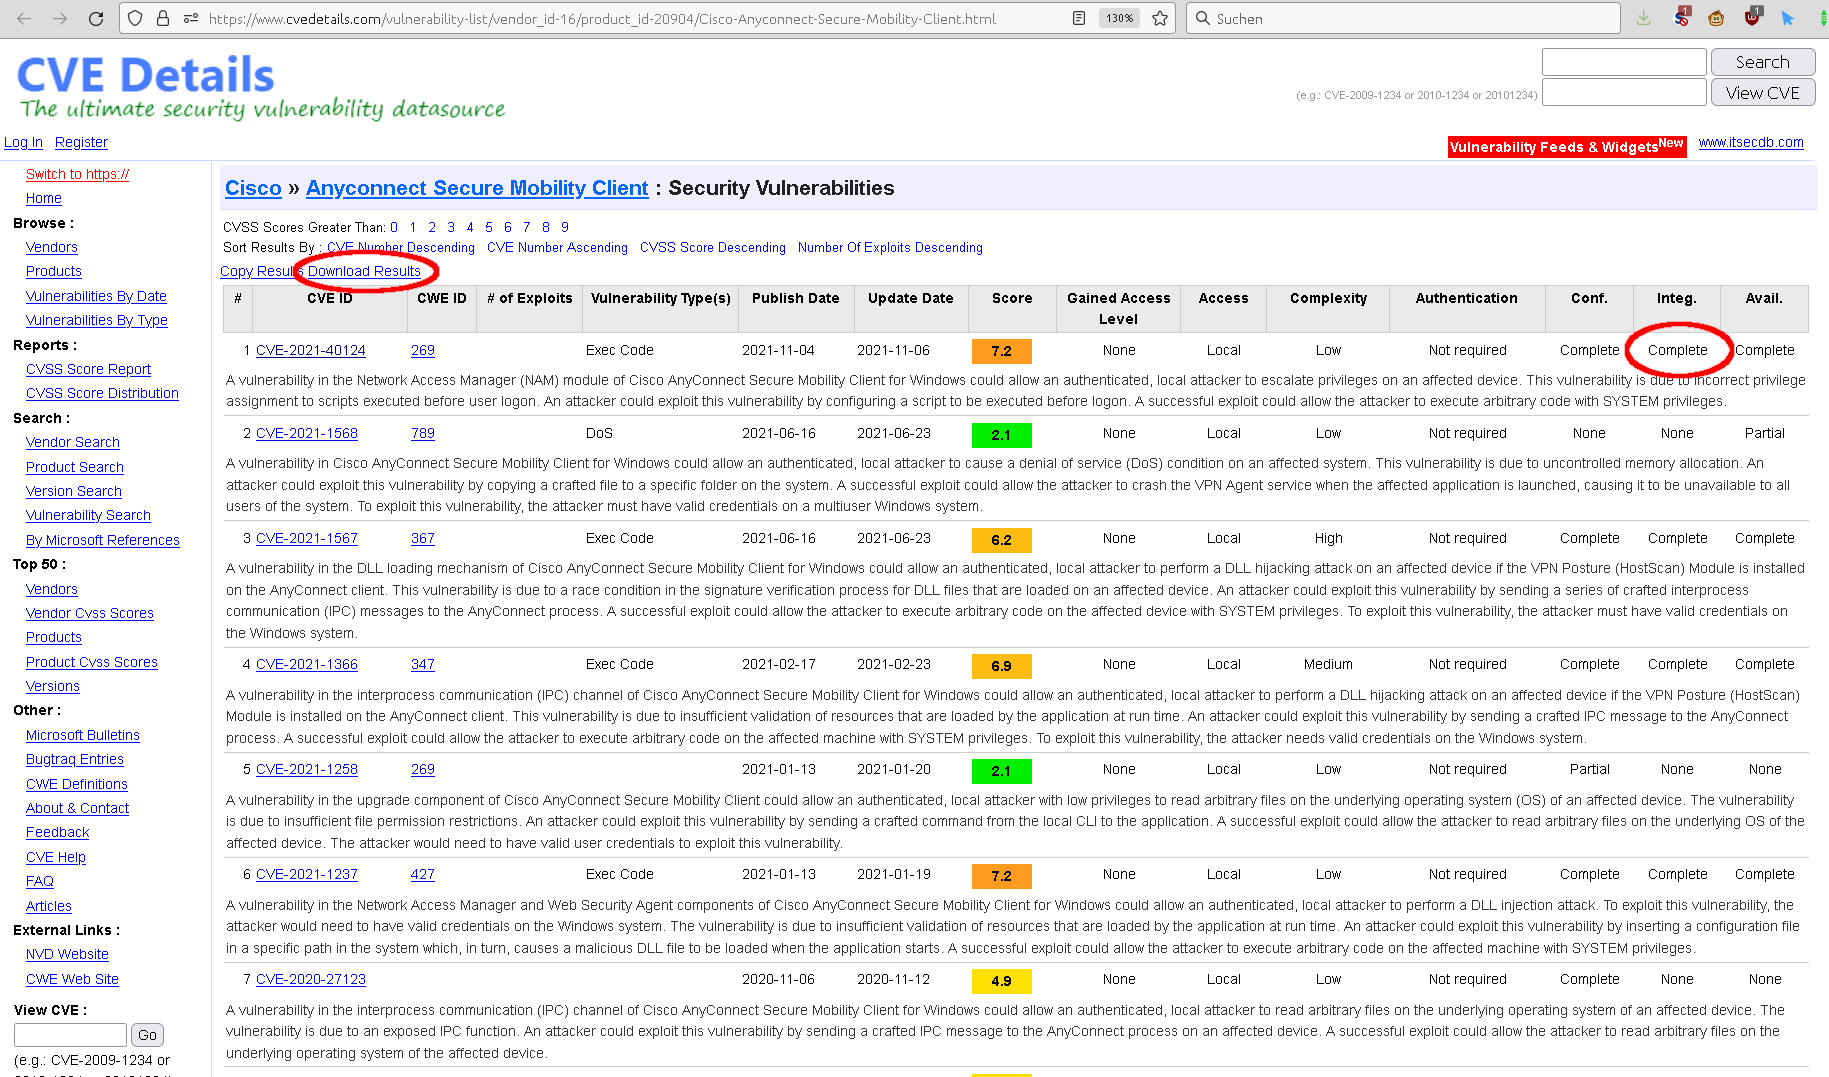Open CWE ID 789 link

click(423, 433)
